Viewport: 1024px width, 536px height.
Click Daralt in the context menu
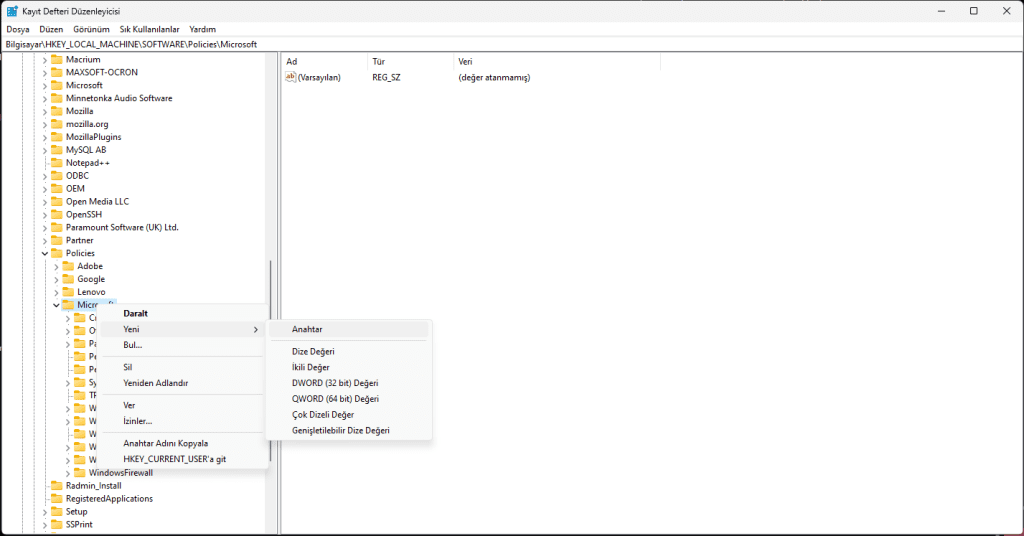coord(182,313)
